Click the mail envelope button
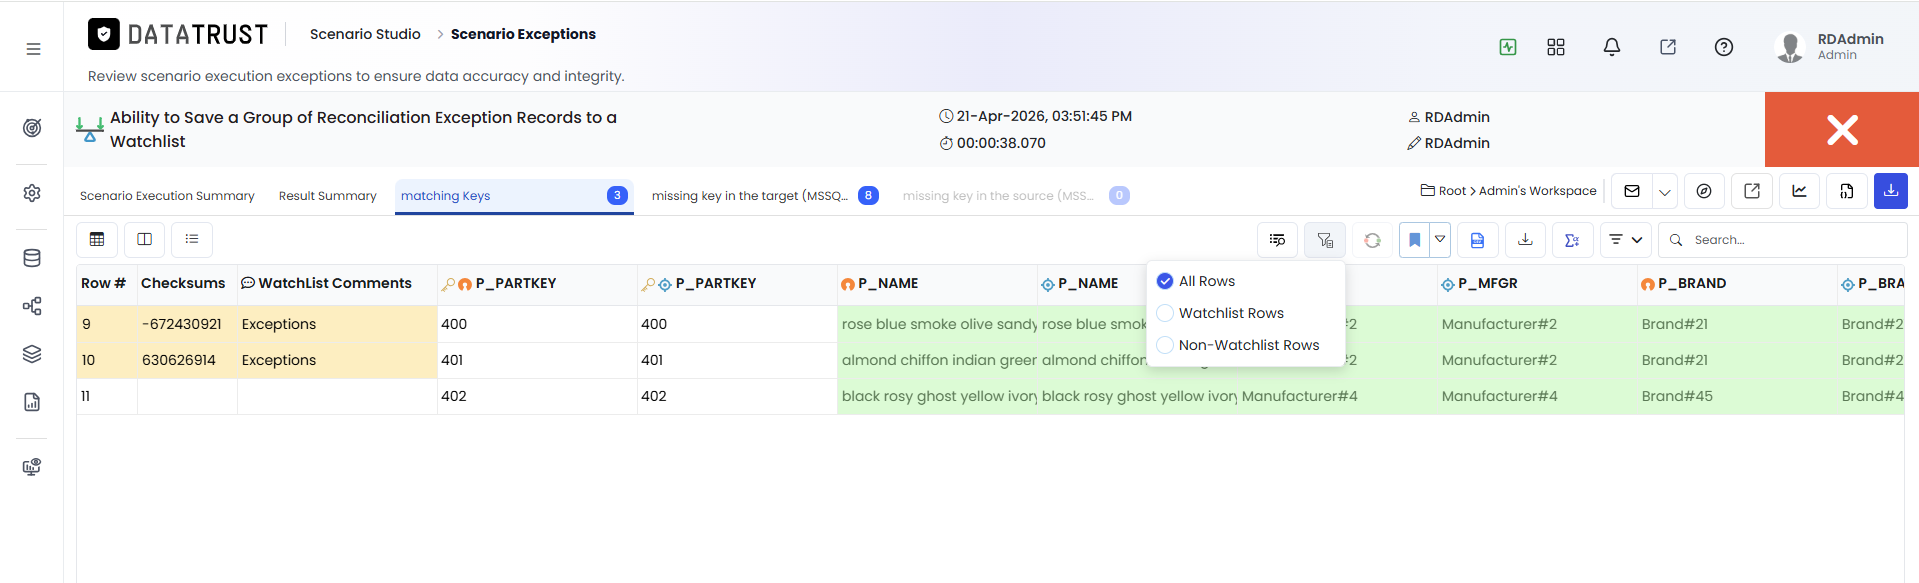The height and width of the screenshot is (583, 1919). [1632, 191]
